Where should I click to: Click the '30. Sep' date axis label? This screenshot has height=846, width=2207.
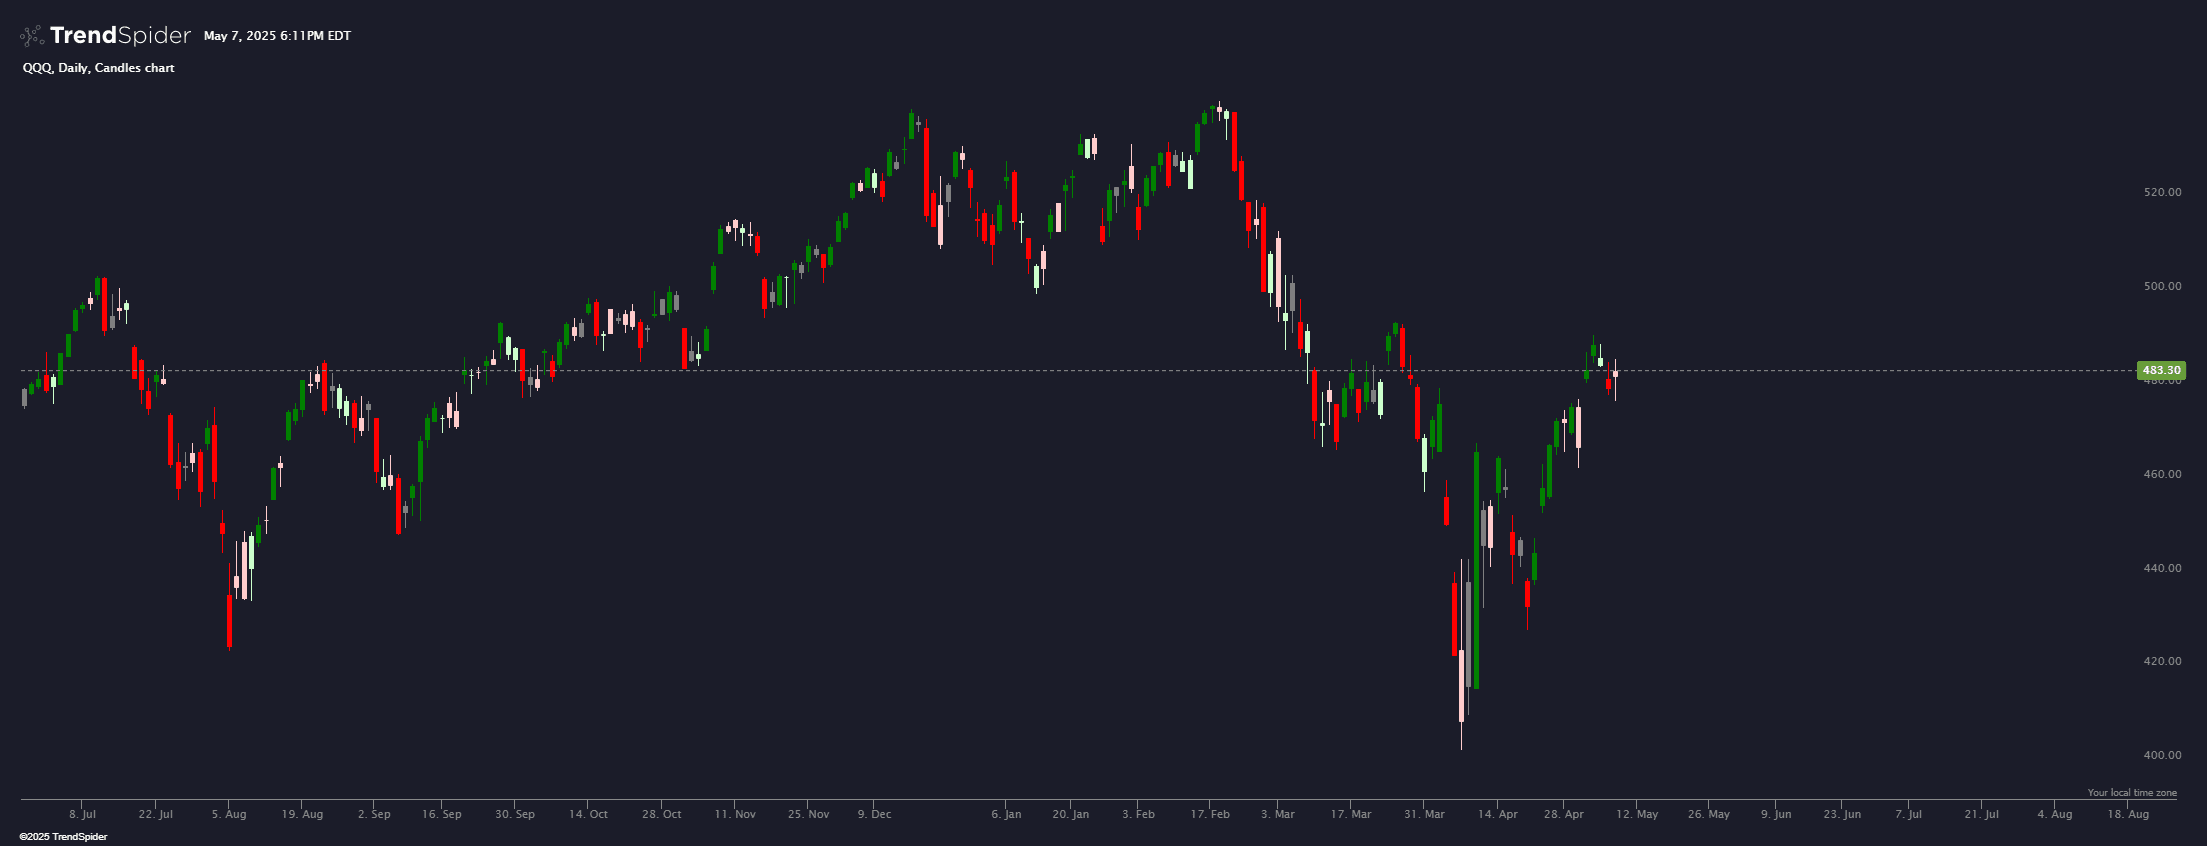tap(515, 814)
